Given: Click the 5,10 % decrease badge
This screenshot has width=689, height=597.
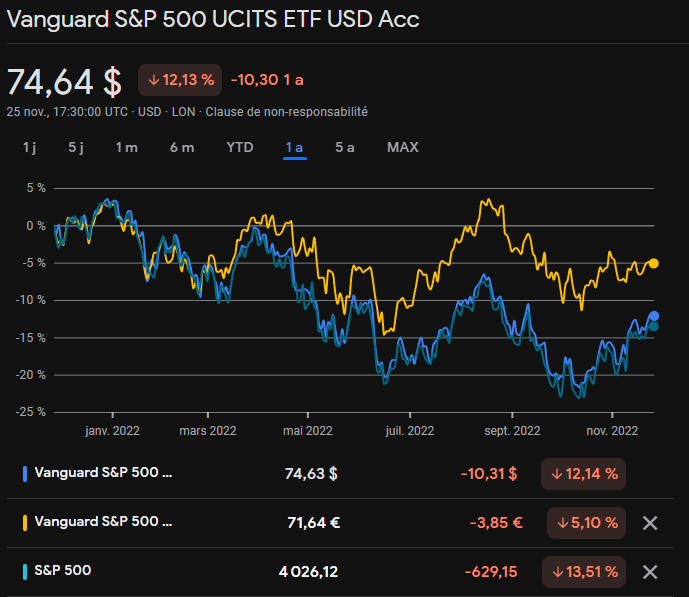Looking at the screenshot, I should (x=587, y=522).
